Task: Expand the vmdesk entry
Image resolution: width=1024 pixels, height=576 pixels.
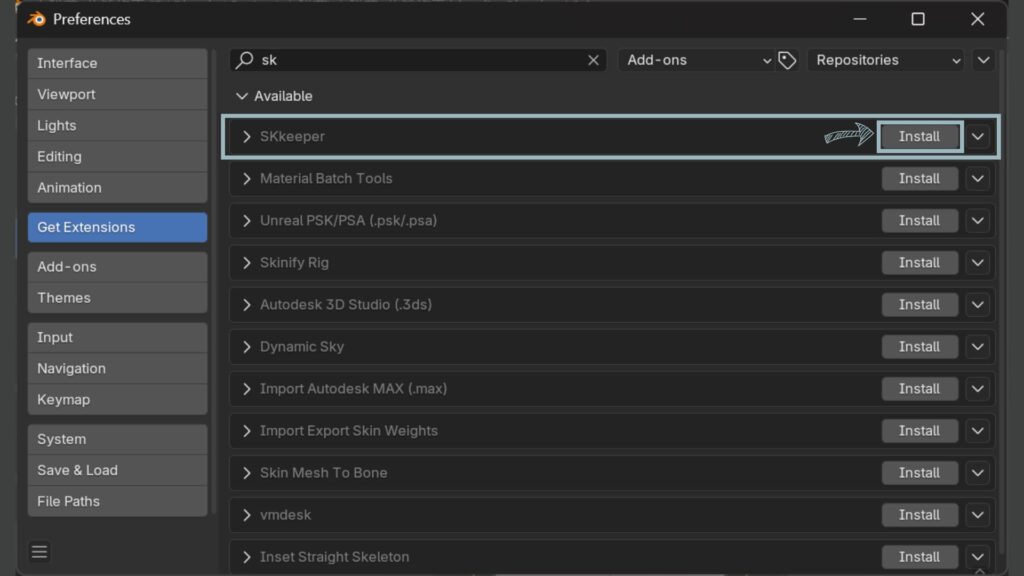Action: click(246, 515)
